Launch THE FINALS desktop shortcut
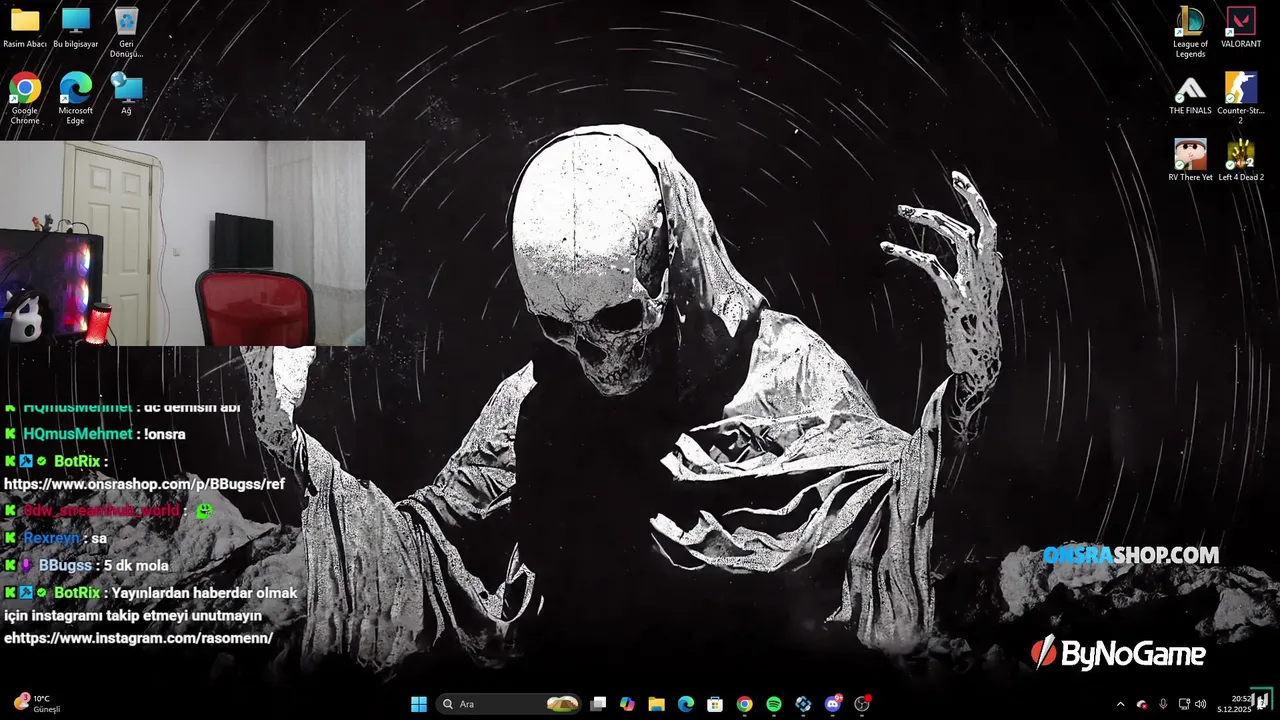 (x=1190, y=95)
